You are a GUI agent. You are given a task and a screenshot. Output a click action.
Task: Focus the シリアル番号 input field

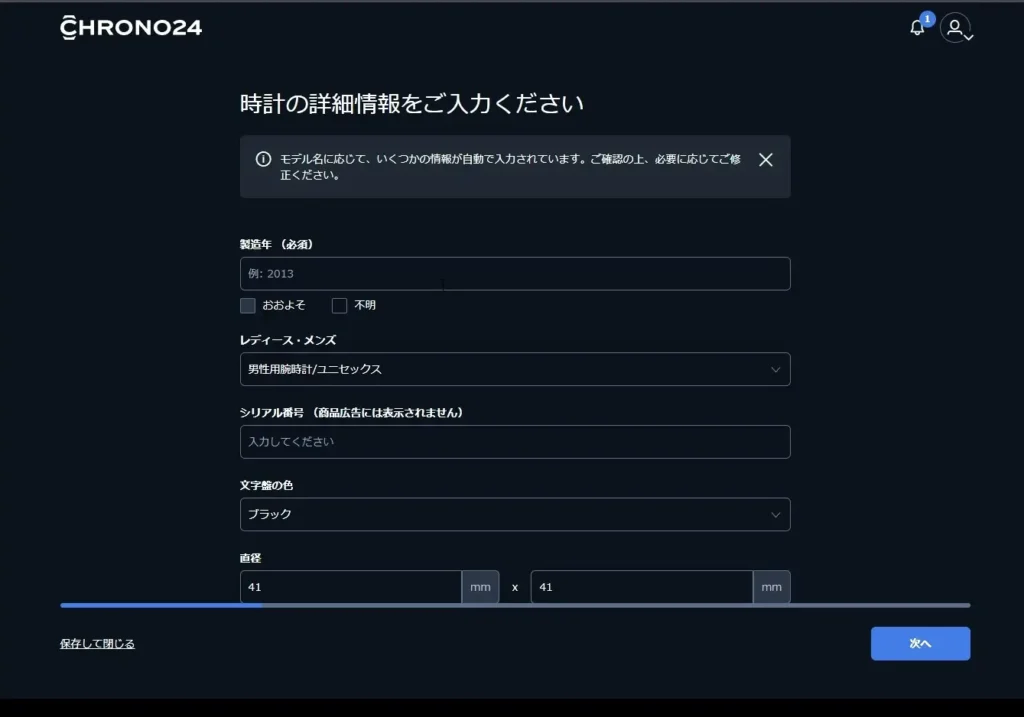(515, 442)
